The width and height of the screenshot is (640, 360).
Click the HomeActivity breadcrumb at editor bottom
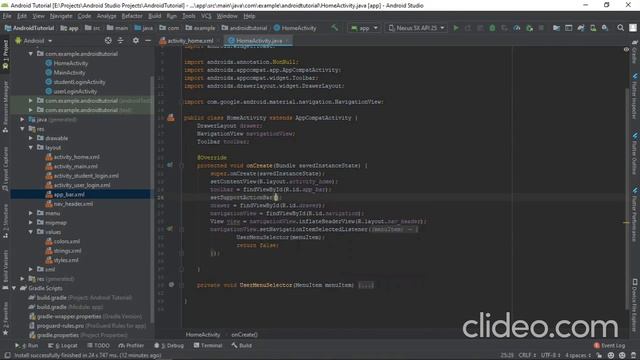[x=203, y=335]
